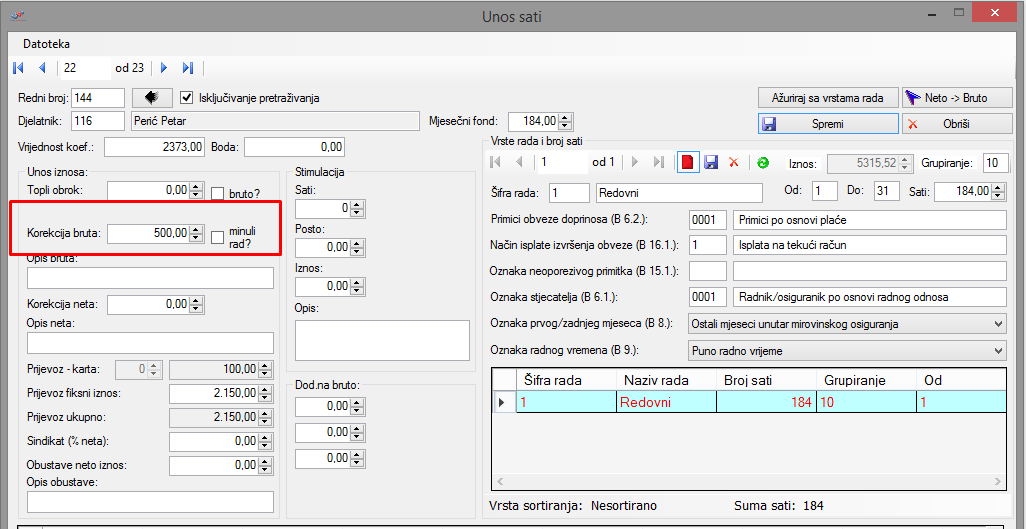Refresh work types with green icon
Viewport: 1026px width, 529px height.
tap(762, 162)
